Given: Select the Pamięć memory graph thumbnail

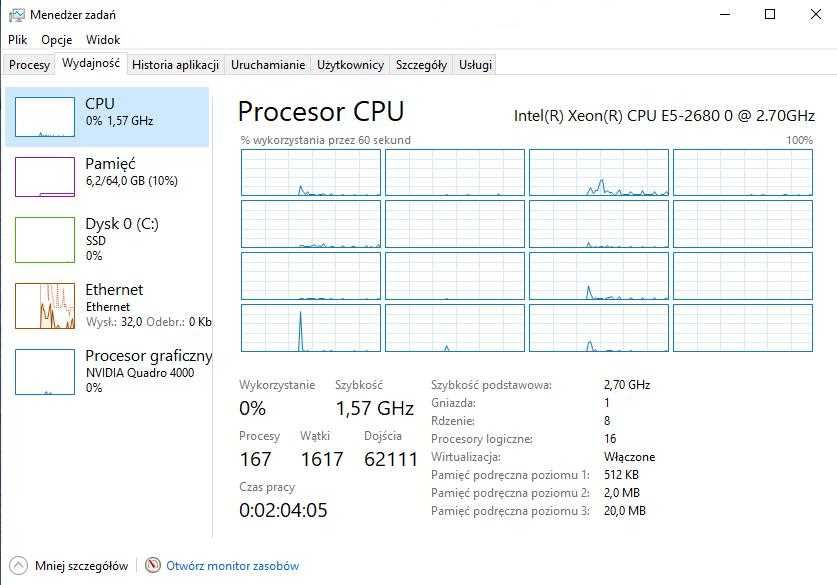Looking at the screenshot, I should [45, 177].
